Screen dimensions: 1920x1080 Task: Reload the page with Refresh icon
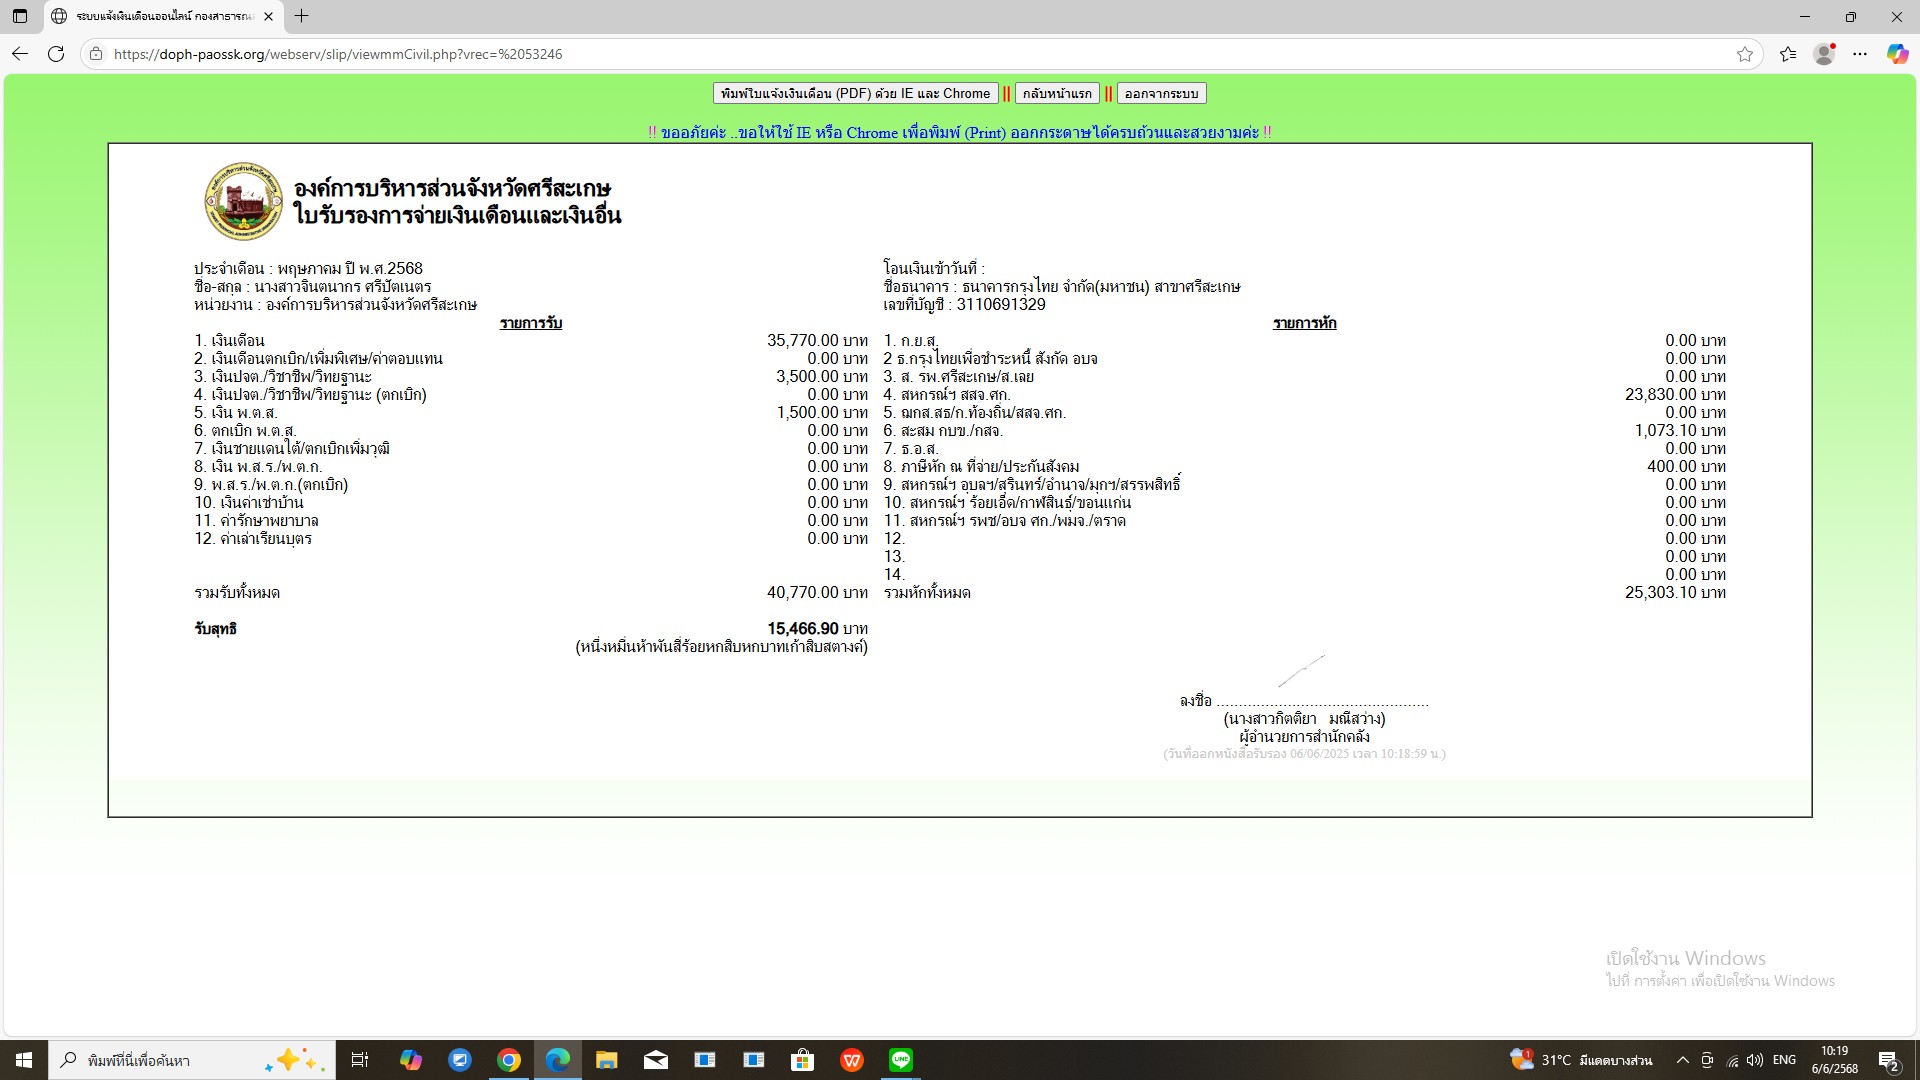pos(56,54)
